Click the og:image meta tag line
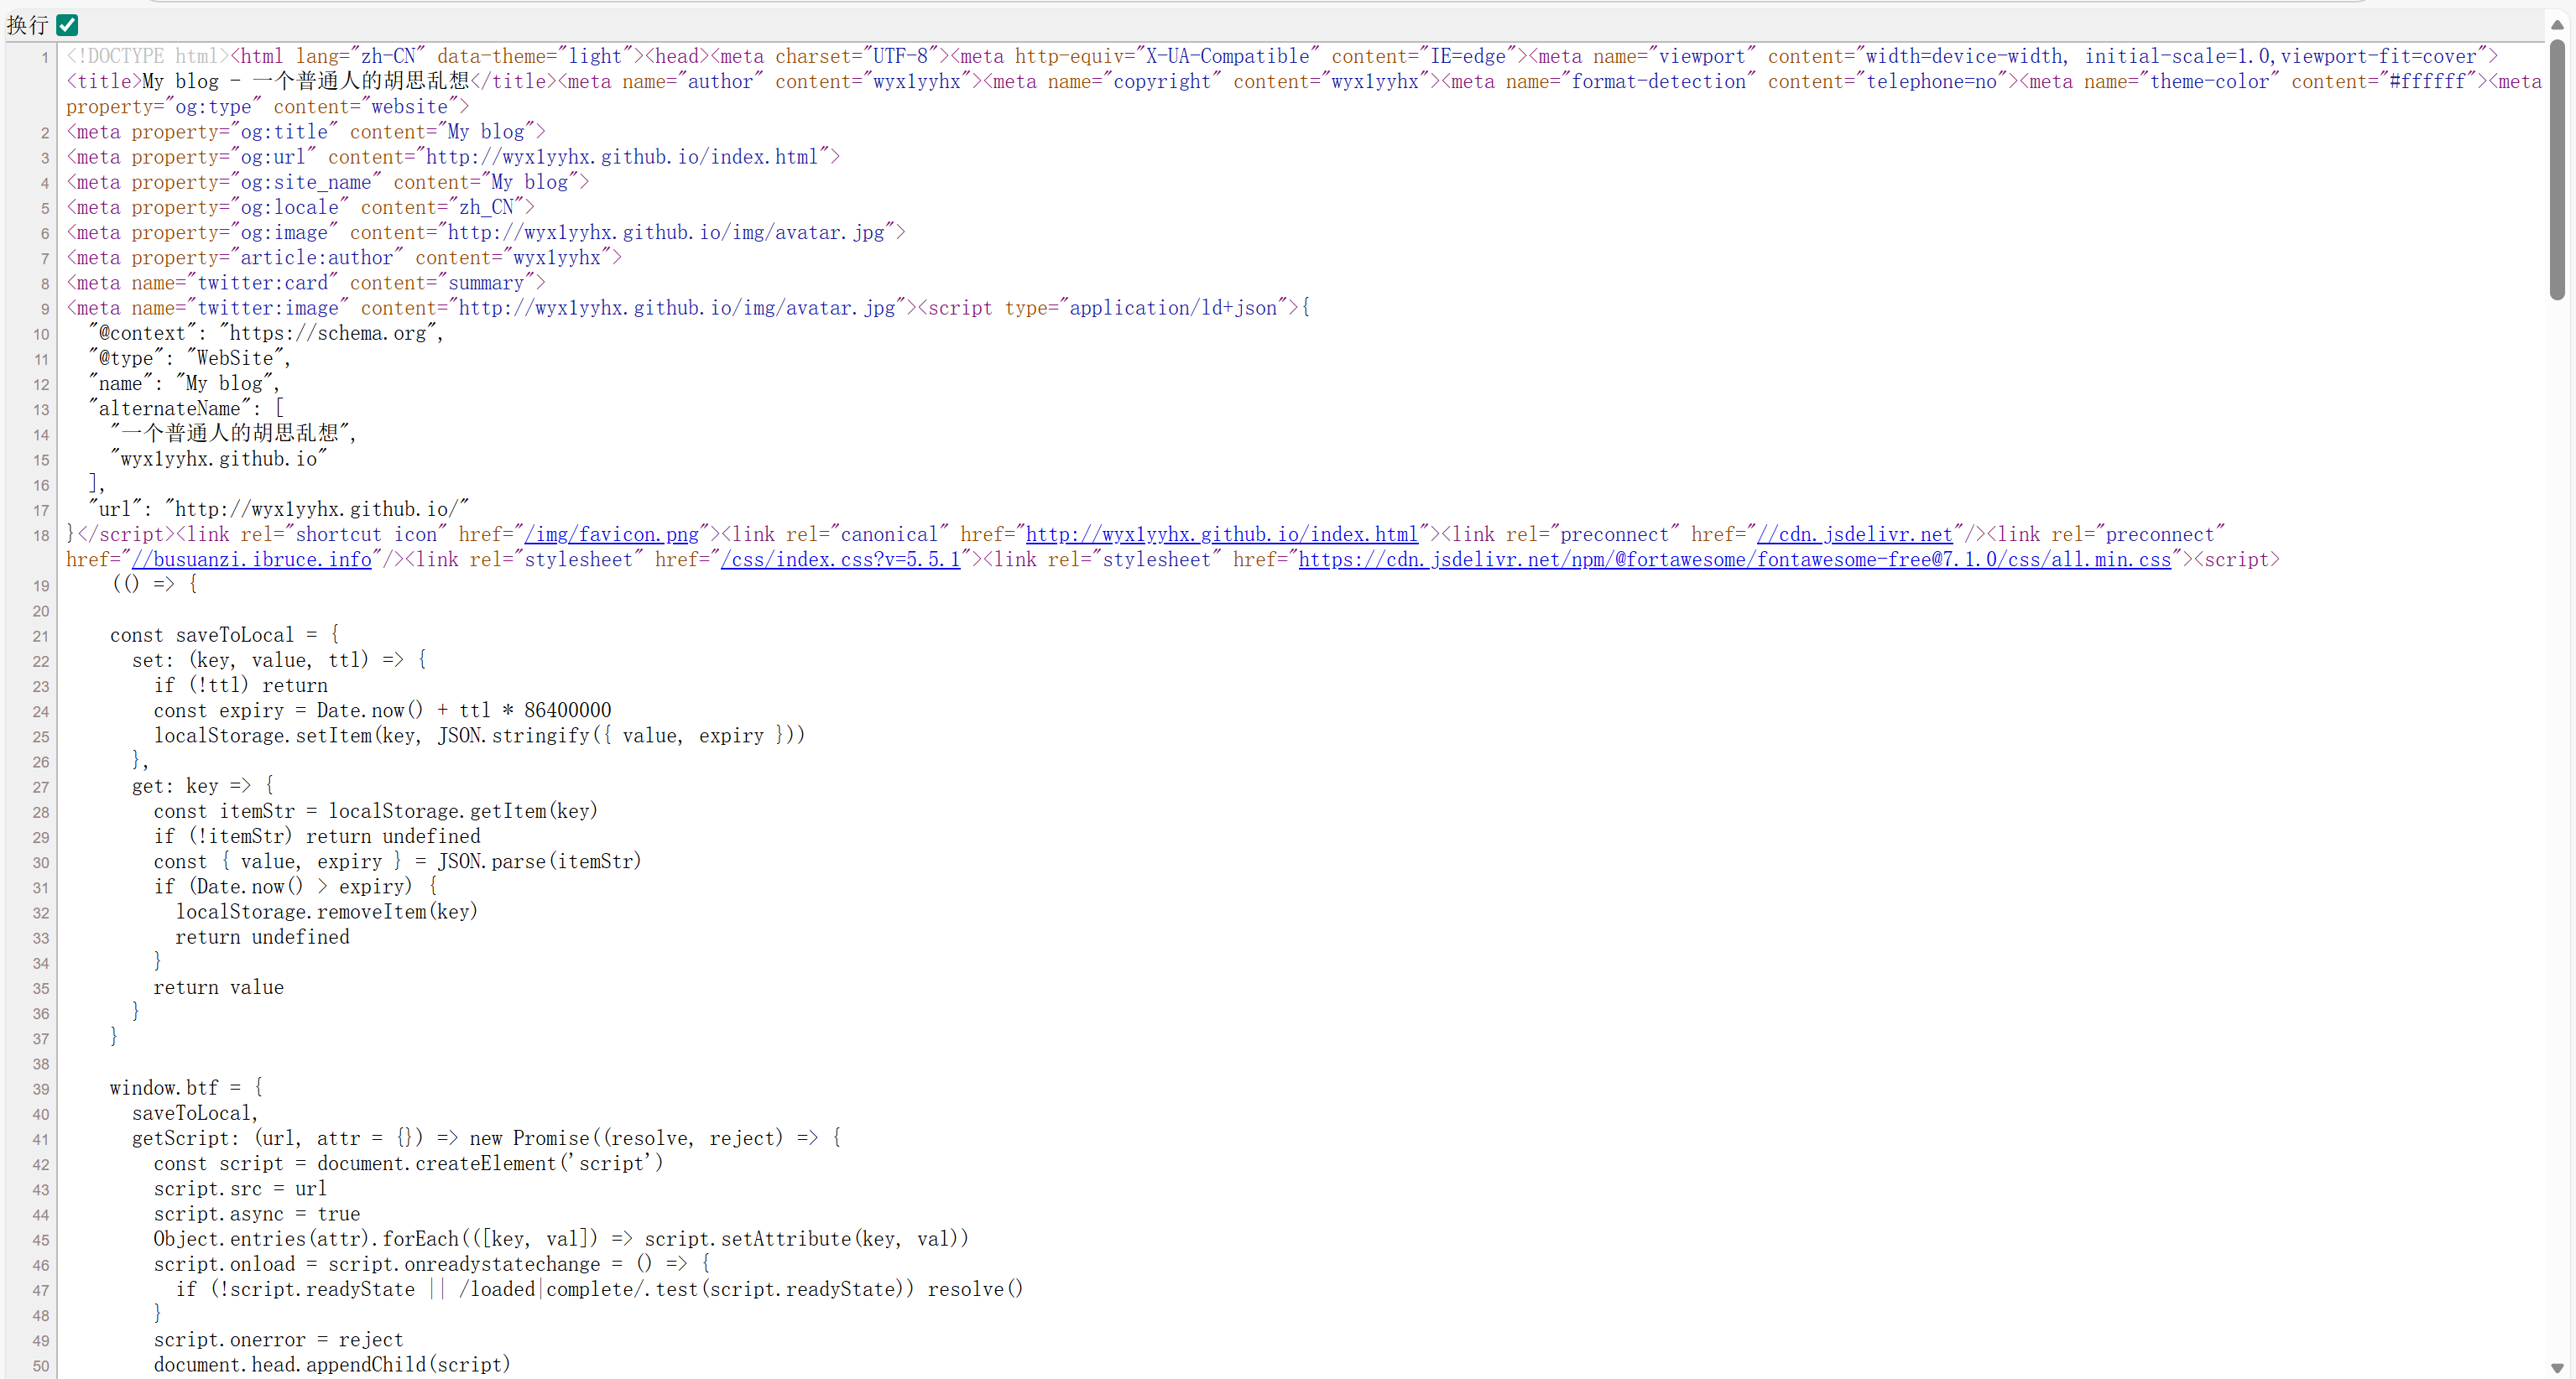The image size is (2576, 1379). pyautogui.click(x=486, y=233)
